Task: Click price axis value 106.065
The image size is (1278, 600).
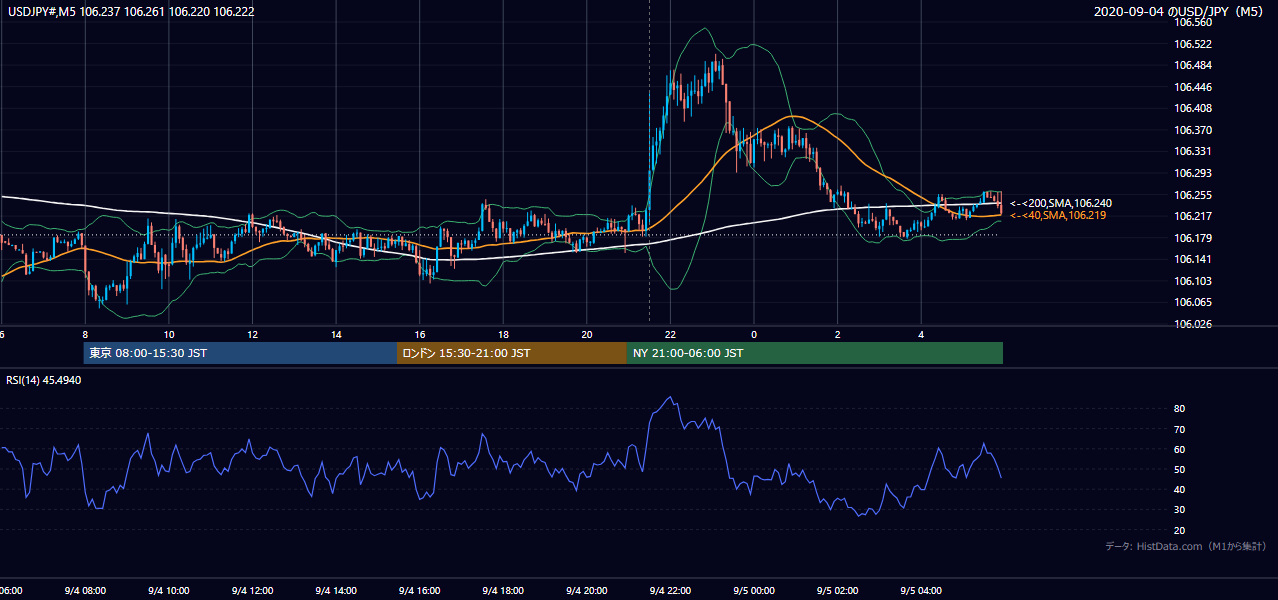Action: [x=1194, y=302]
